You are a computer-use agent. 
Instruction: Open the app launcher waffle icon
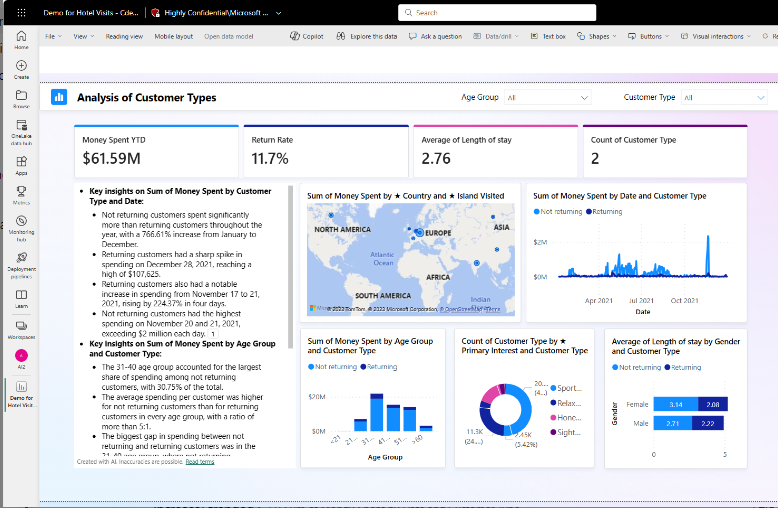tap(21, 13)
